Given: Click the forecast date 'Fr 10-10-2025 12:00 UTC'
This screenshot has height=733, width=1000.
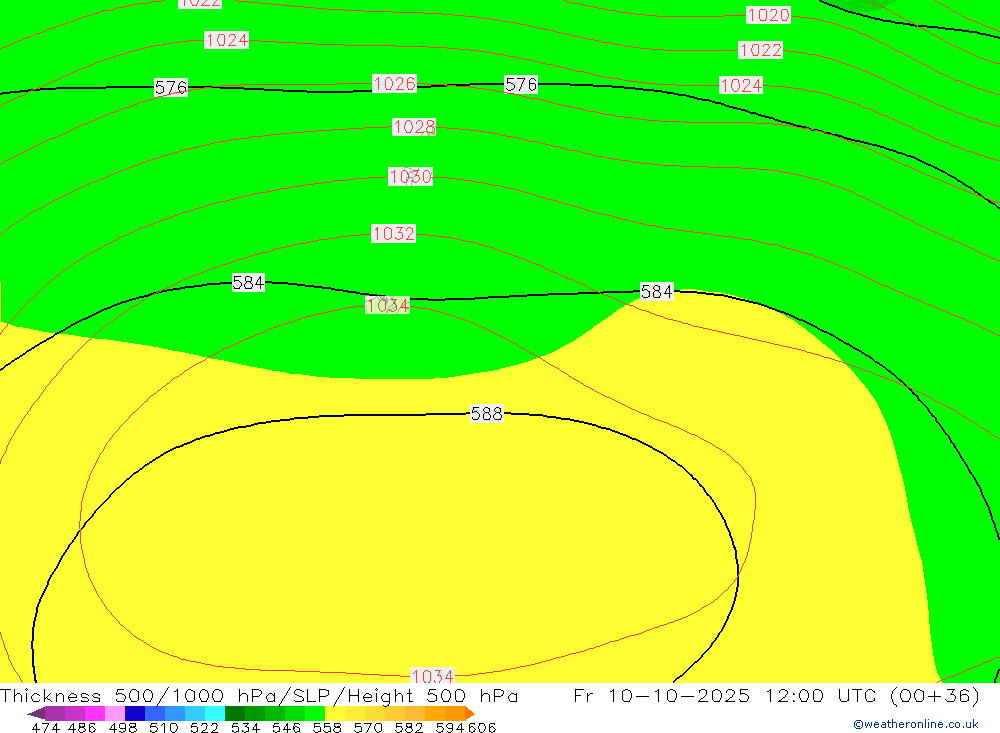Looking at the screenshot, I should tap(725, 695).
